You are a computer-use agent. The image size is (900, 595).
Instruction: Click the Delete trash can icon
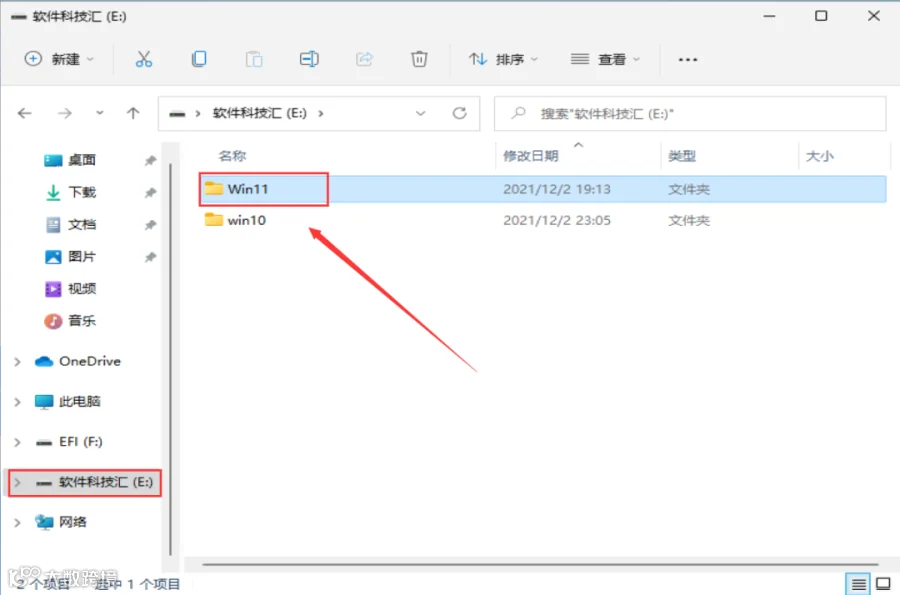(419, 59)
